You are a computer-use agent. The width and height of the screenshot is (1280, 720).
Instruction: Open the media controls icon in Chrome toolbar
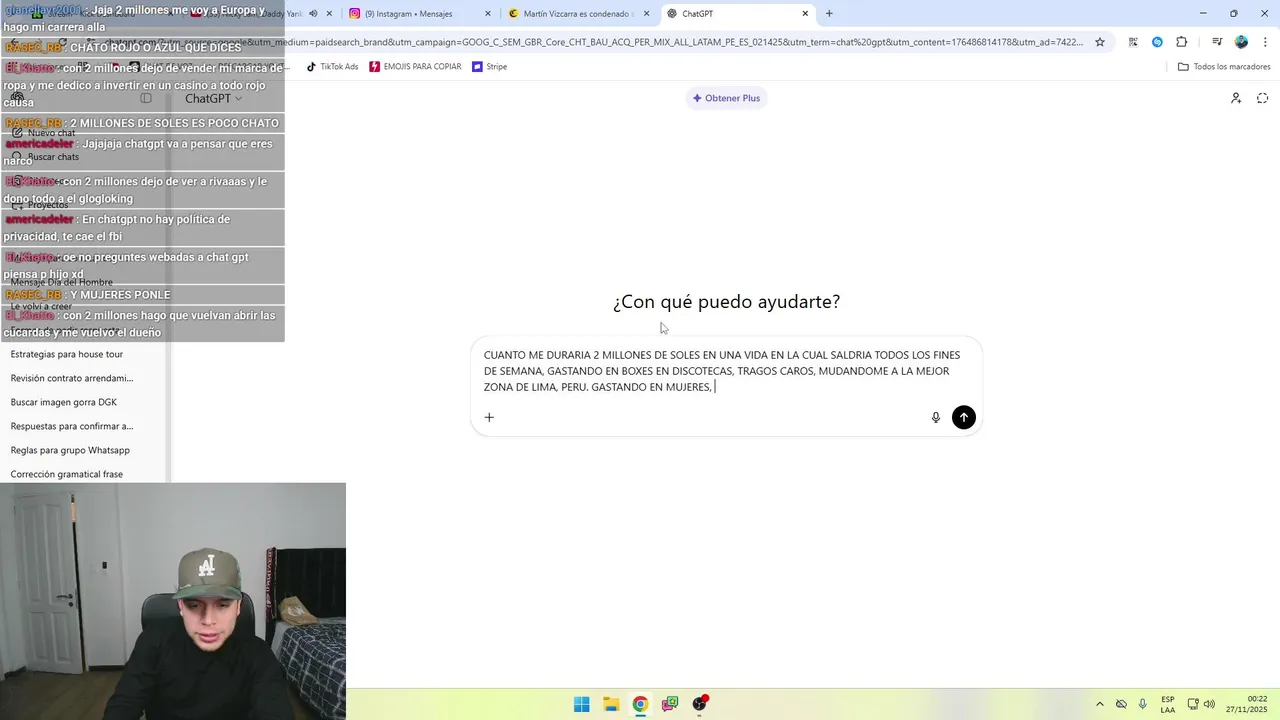[x=1217, y=42]
